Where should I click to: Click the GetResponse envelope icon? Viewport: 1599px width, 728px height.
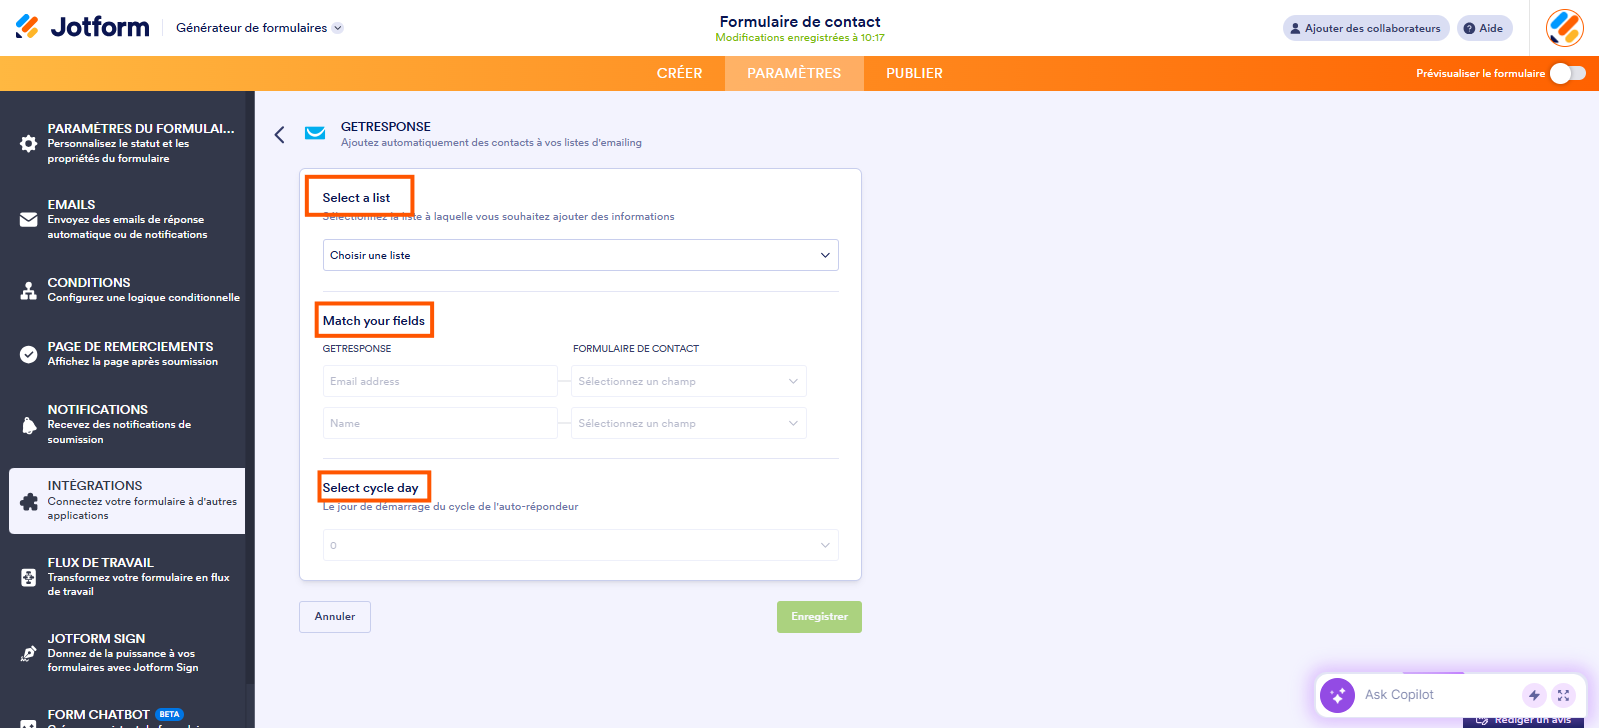pyautogui.click(x=315, y=133)
